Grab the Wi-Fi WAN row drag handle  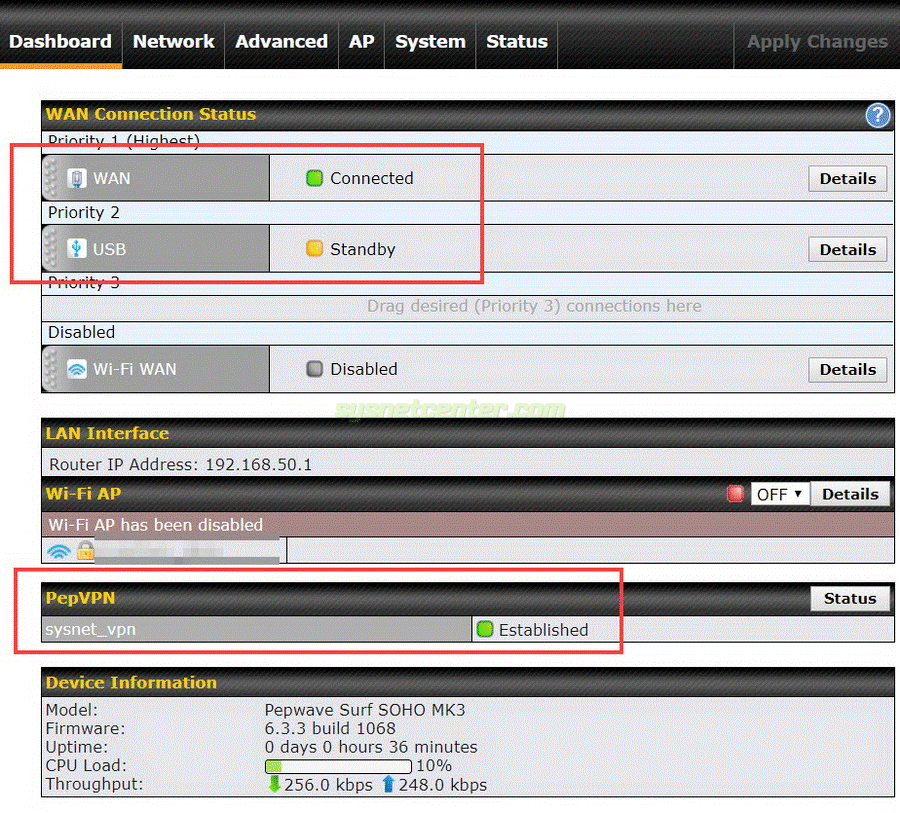tap(51, 369)
